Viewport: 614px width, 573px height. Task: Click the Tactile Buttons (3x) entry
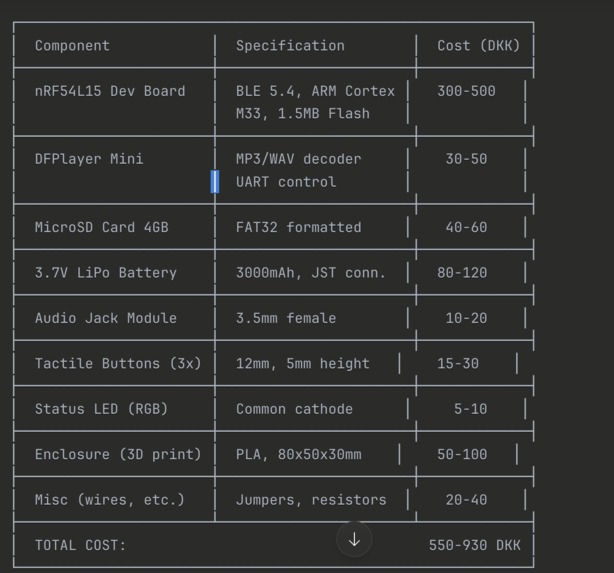[x=118, y=363]
